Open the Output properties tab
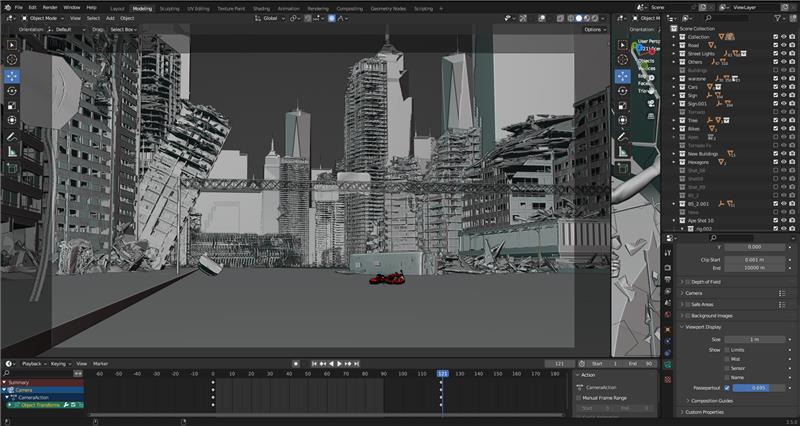 668,279
